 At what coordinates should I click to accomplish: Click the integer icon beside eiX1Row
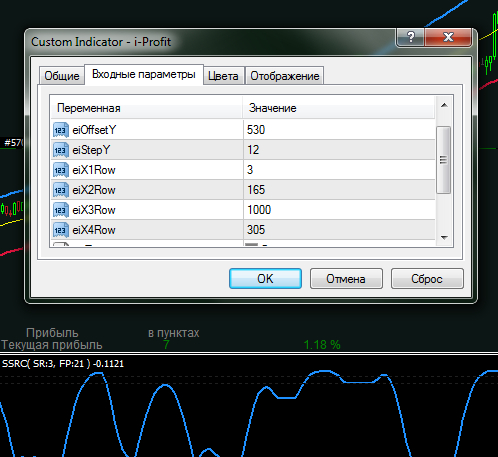point(61,170)
